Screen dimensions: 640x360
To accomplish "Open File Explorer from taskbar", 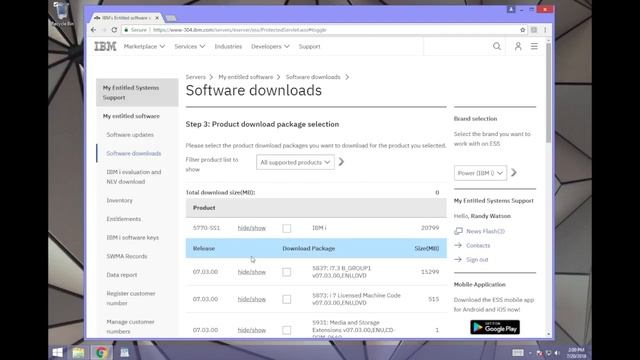I will tap(78, 352).
